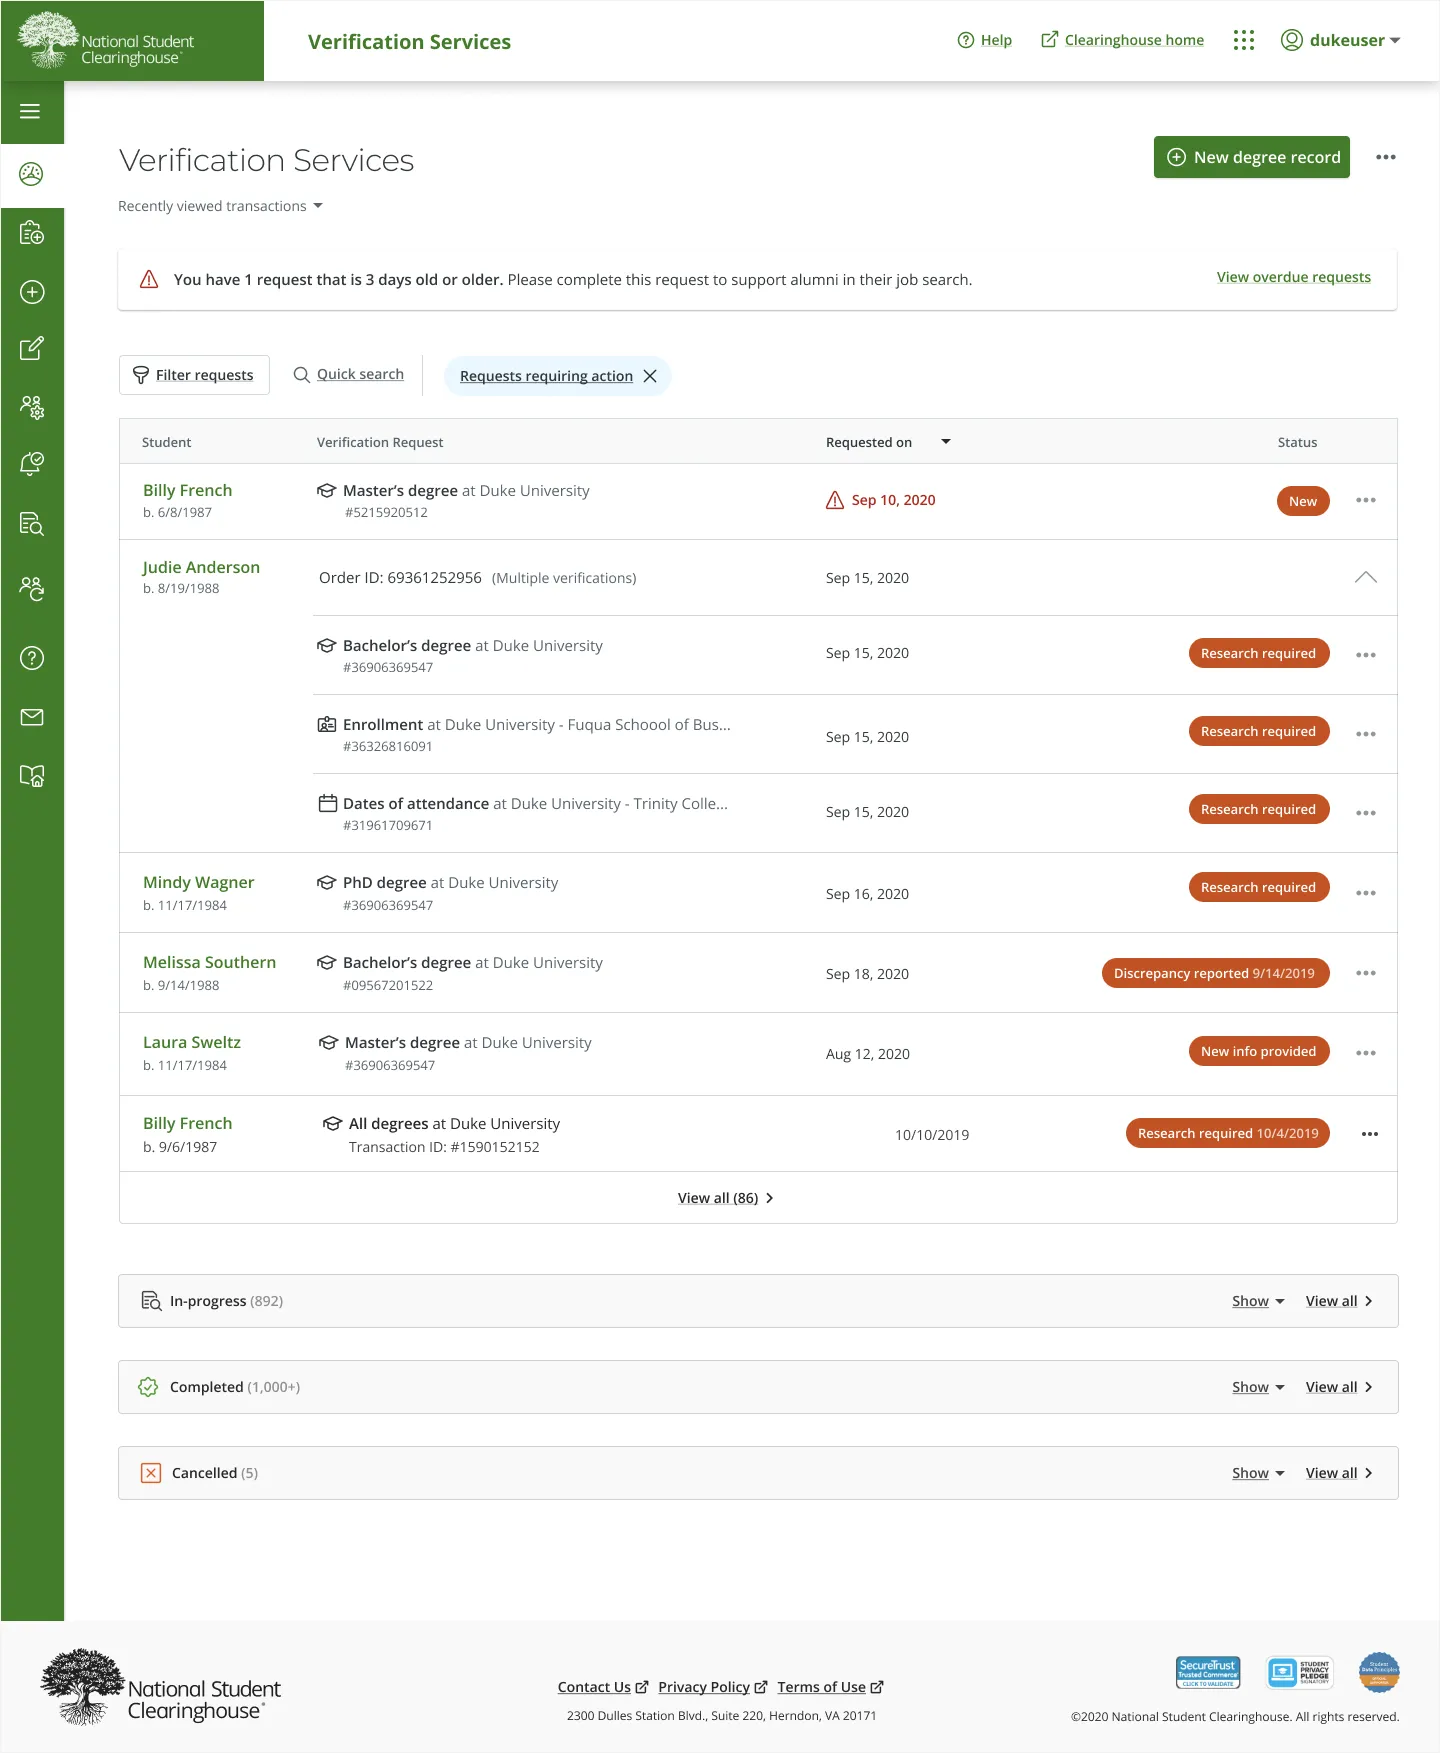Open row actions for the Enrollment verification

(1366, 734)
